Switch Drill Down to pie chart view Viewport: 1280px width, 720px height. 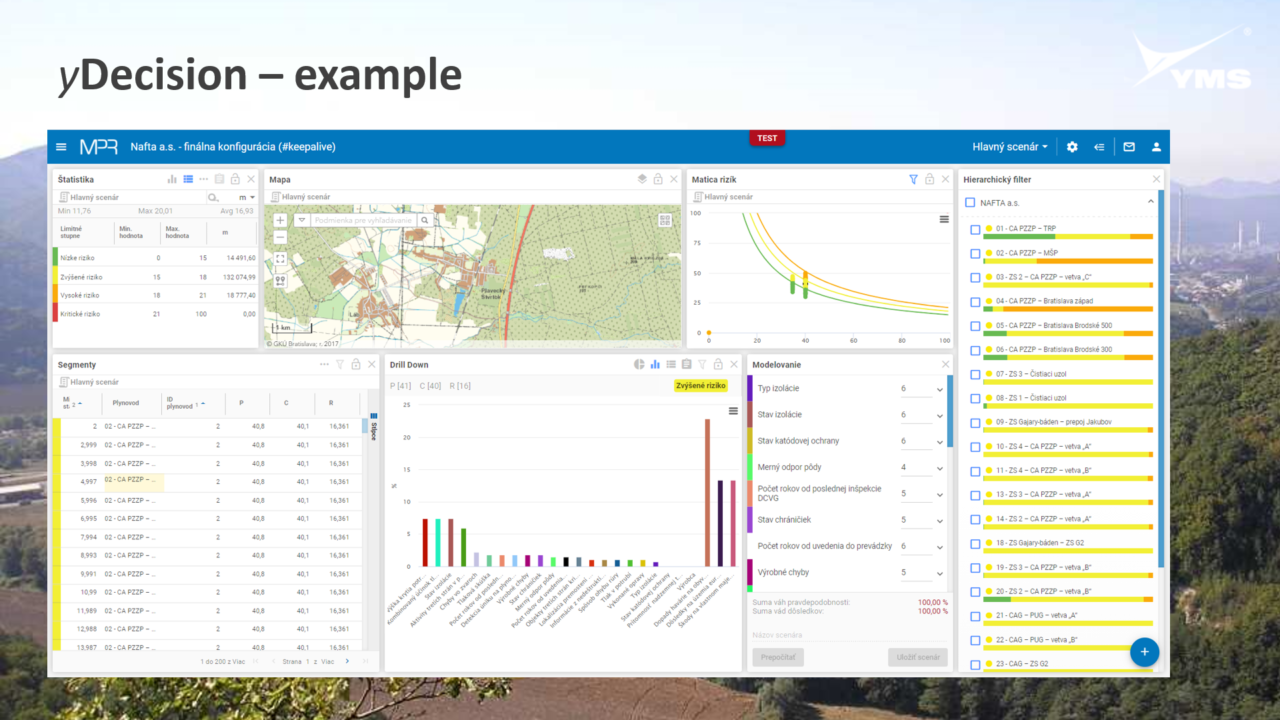coord(639,364)
